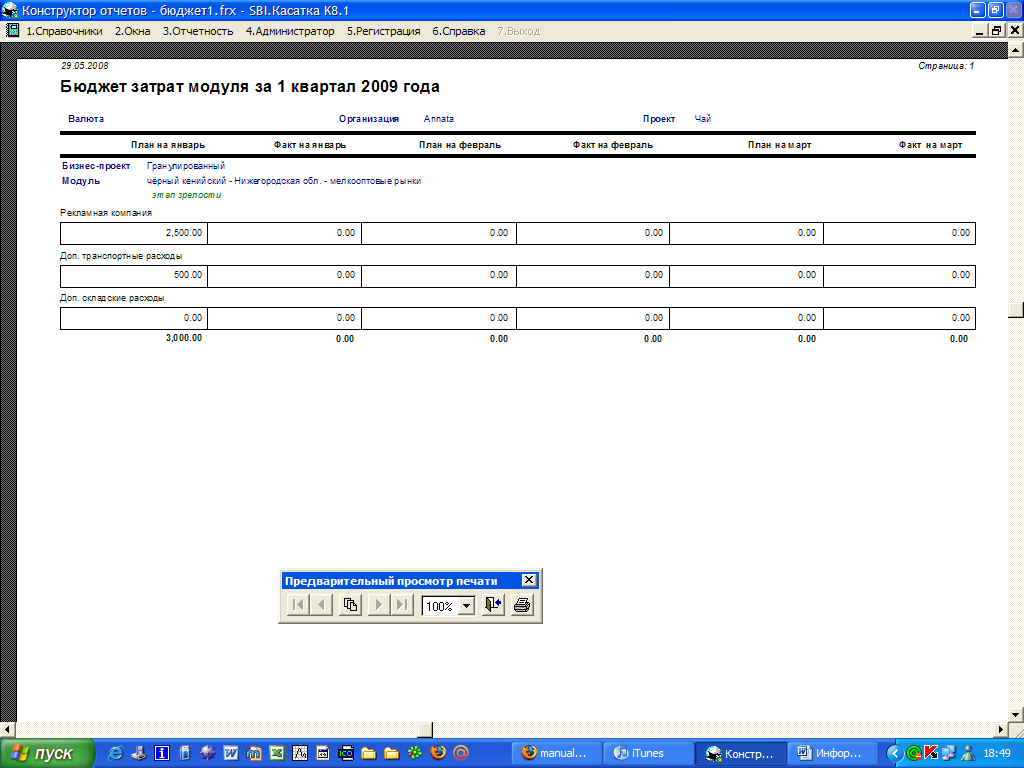Viewport: 1024px width, 768px height.
Task: Launch Firefox from quick launch
Action: click(x=438, y=753)
